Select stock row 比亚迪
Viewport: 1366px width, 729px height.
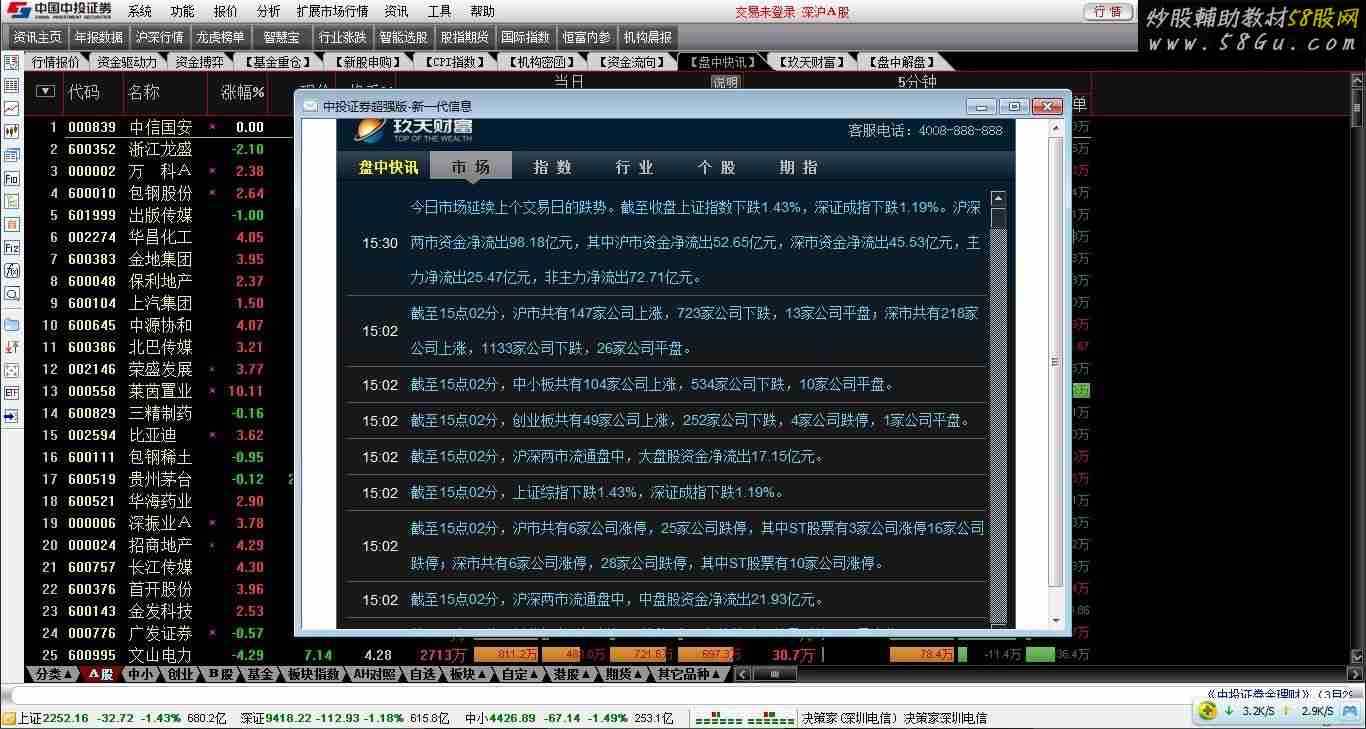click(160, 435)
